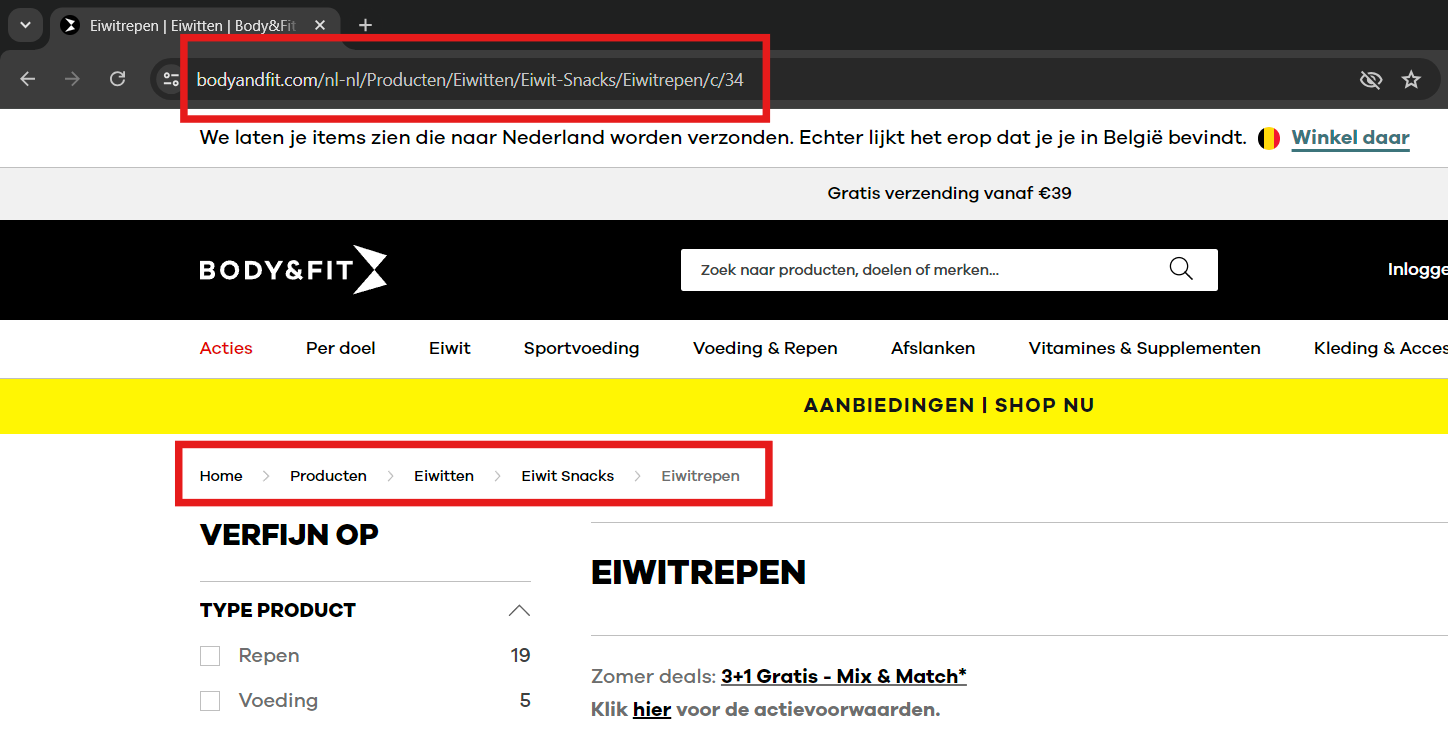Open a new tab with the plus button
Viewport: 1448px width, 733px height.
365,25
